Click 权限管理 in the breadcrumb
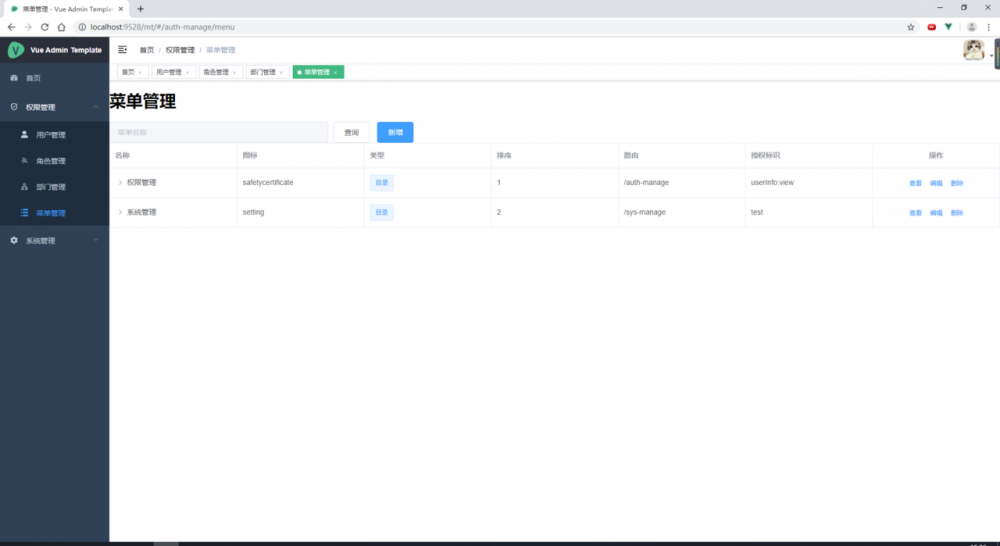The image size is (1000, 546). click(180, 50)
